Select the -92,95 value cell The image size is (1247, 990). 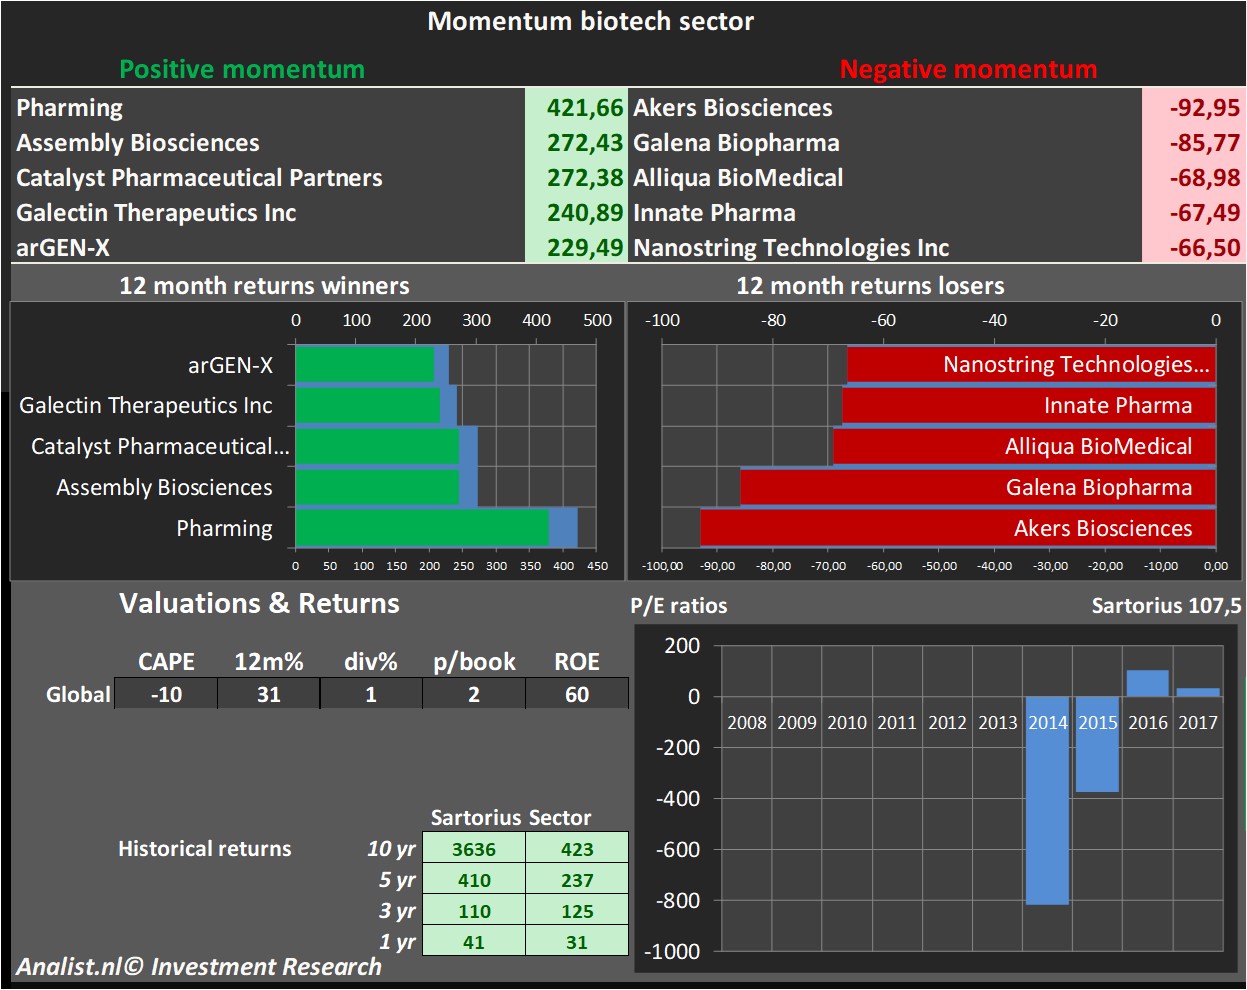1193,107
